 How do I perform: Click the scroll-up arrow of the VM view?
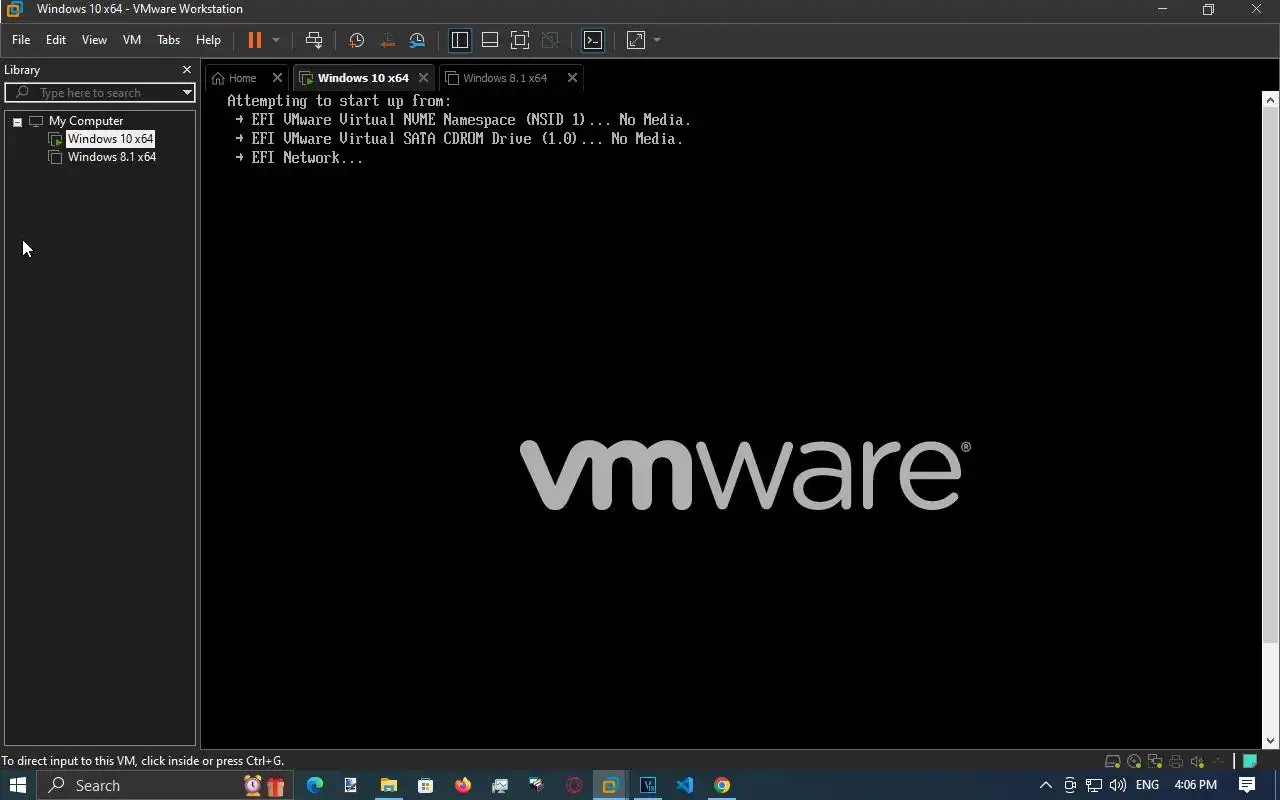tap(1271, 99)
